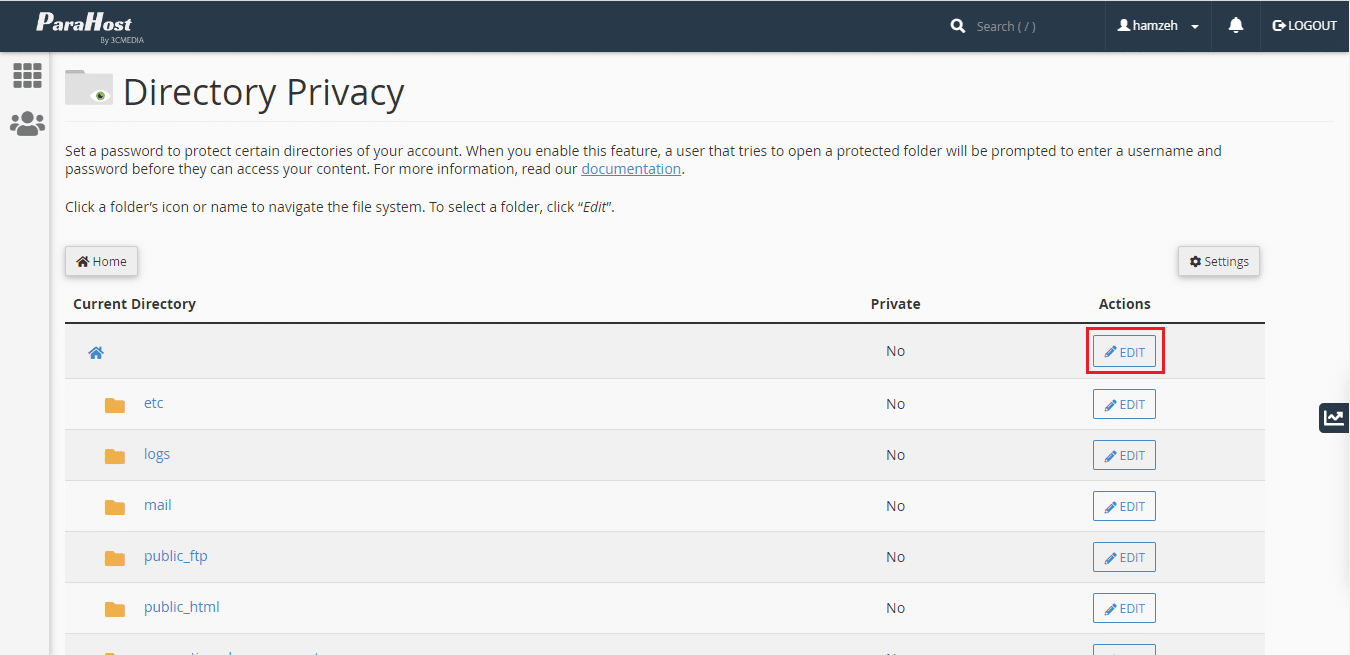Navigate into the mail folder name
The image size is (1350, 655).
point(157,505)
